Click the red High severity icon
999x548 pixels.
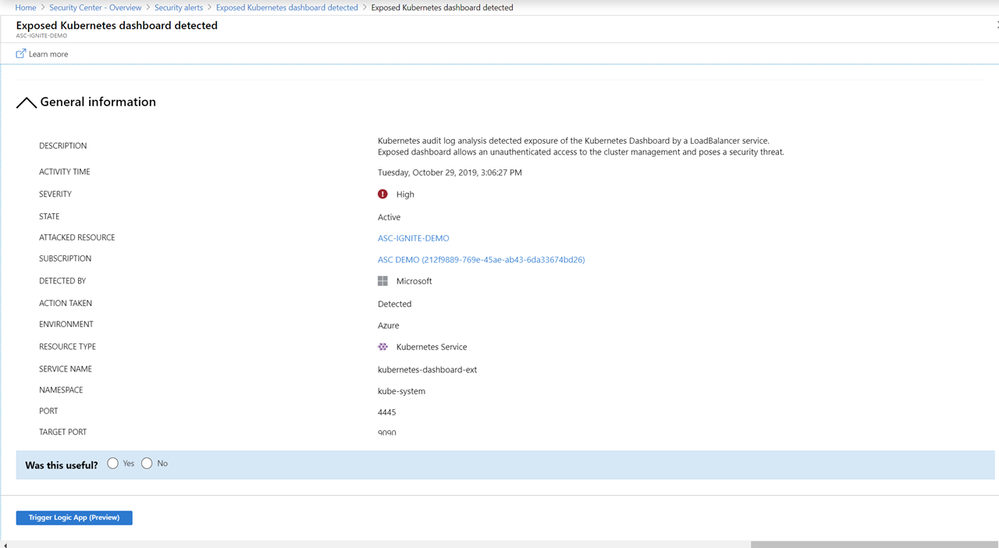tap(382, 194)
